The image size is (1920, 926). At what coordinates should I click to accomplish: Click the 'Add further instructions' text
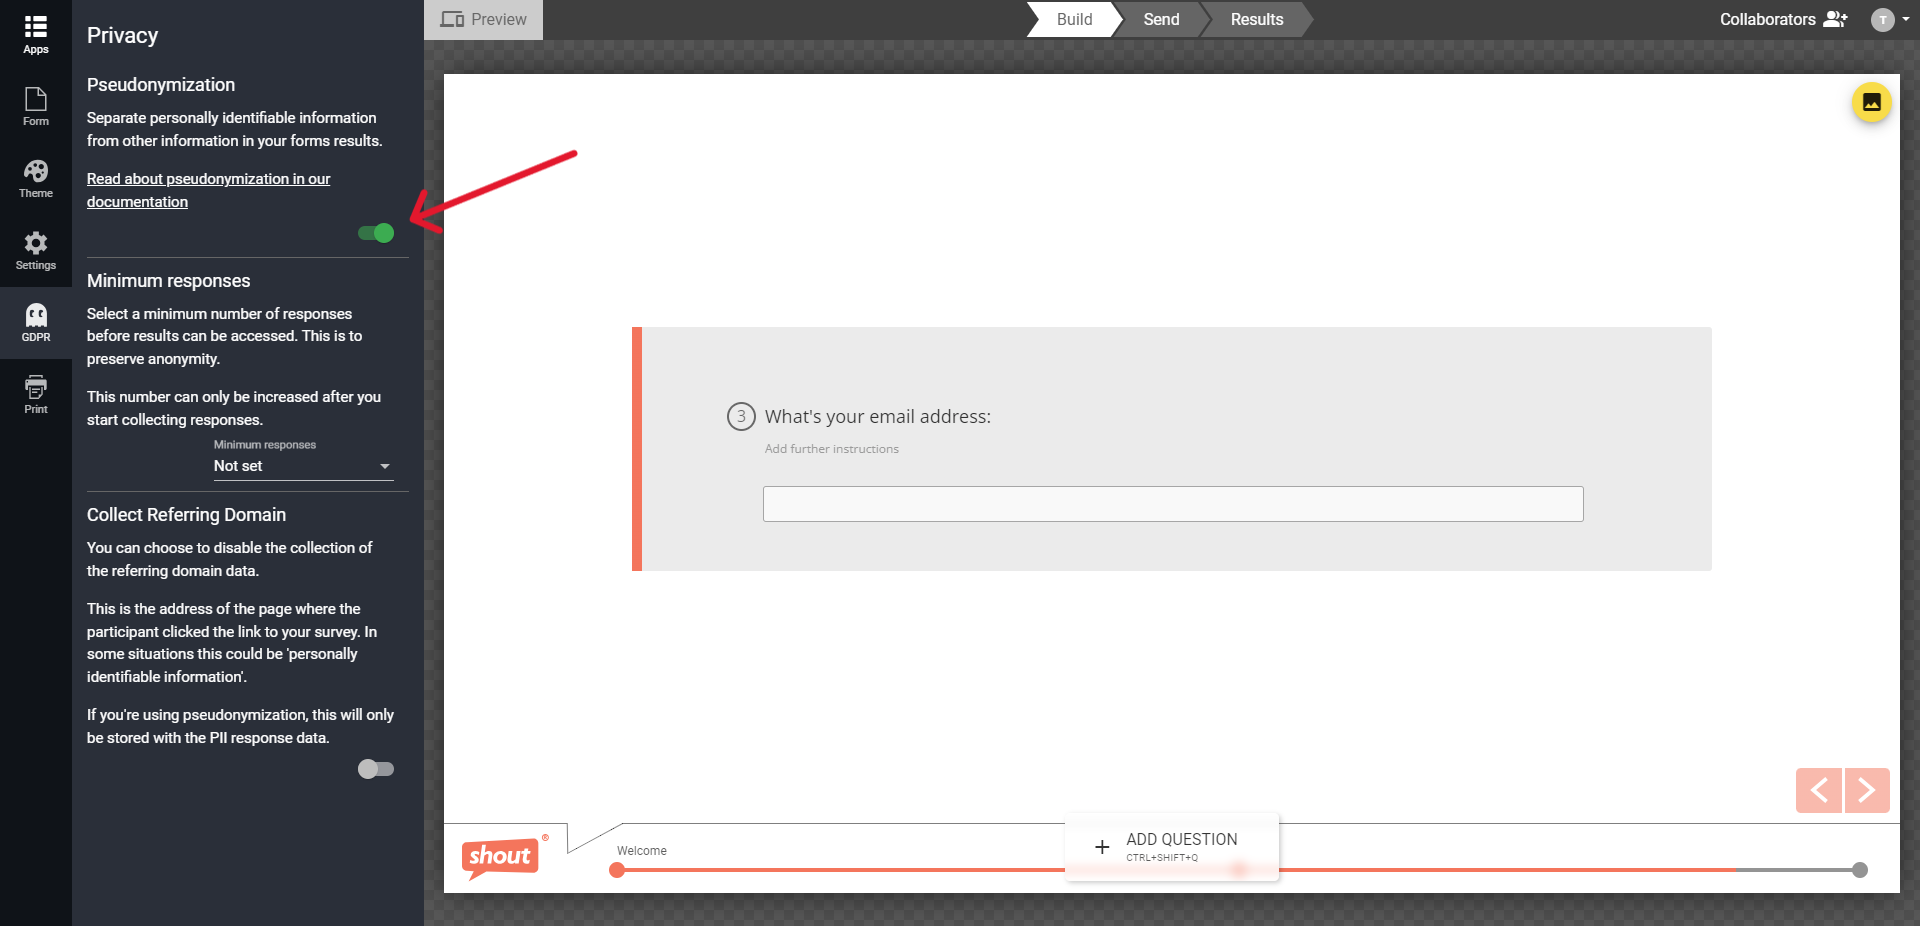tap(832, 449)
